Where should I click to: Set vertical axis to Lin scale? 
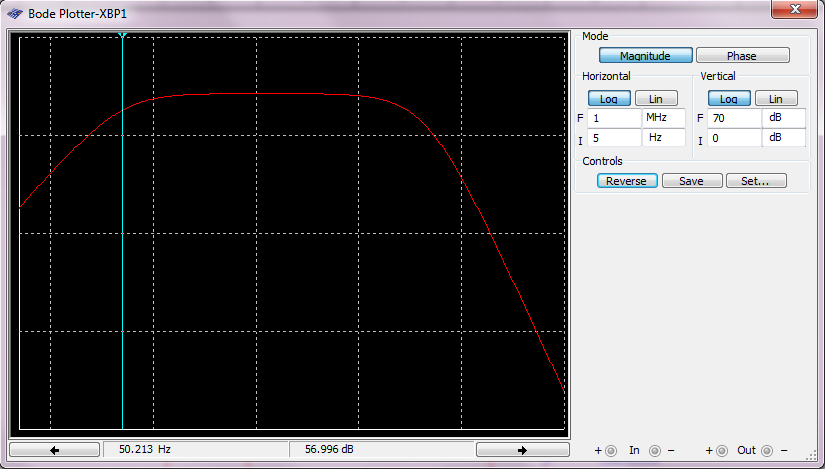(776, 98)
